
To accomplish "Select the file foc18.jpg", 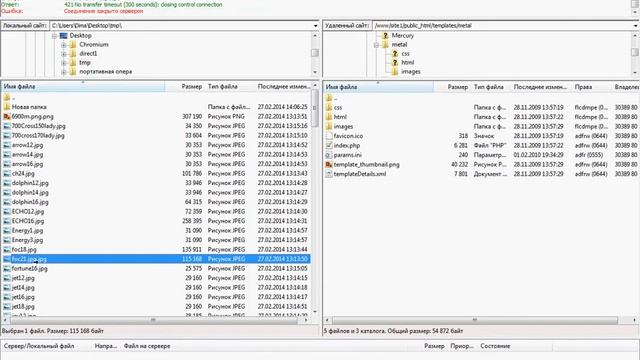I will (24, 249).
